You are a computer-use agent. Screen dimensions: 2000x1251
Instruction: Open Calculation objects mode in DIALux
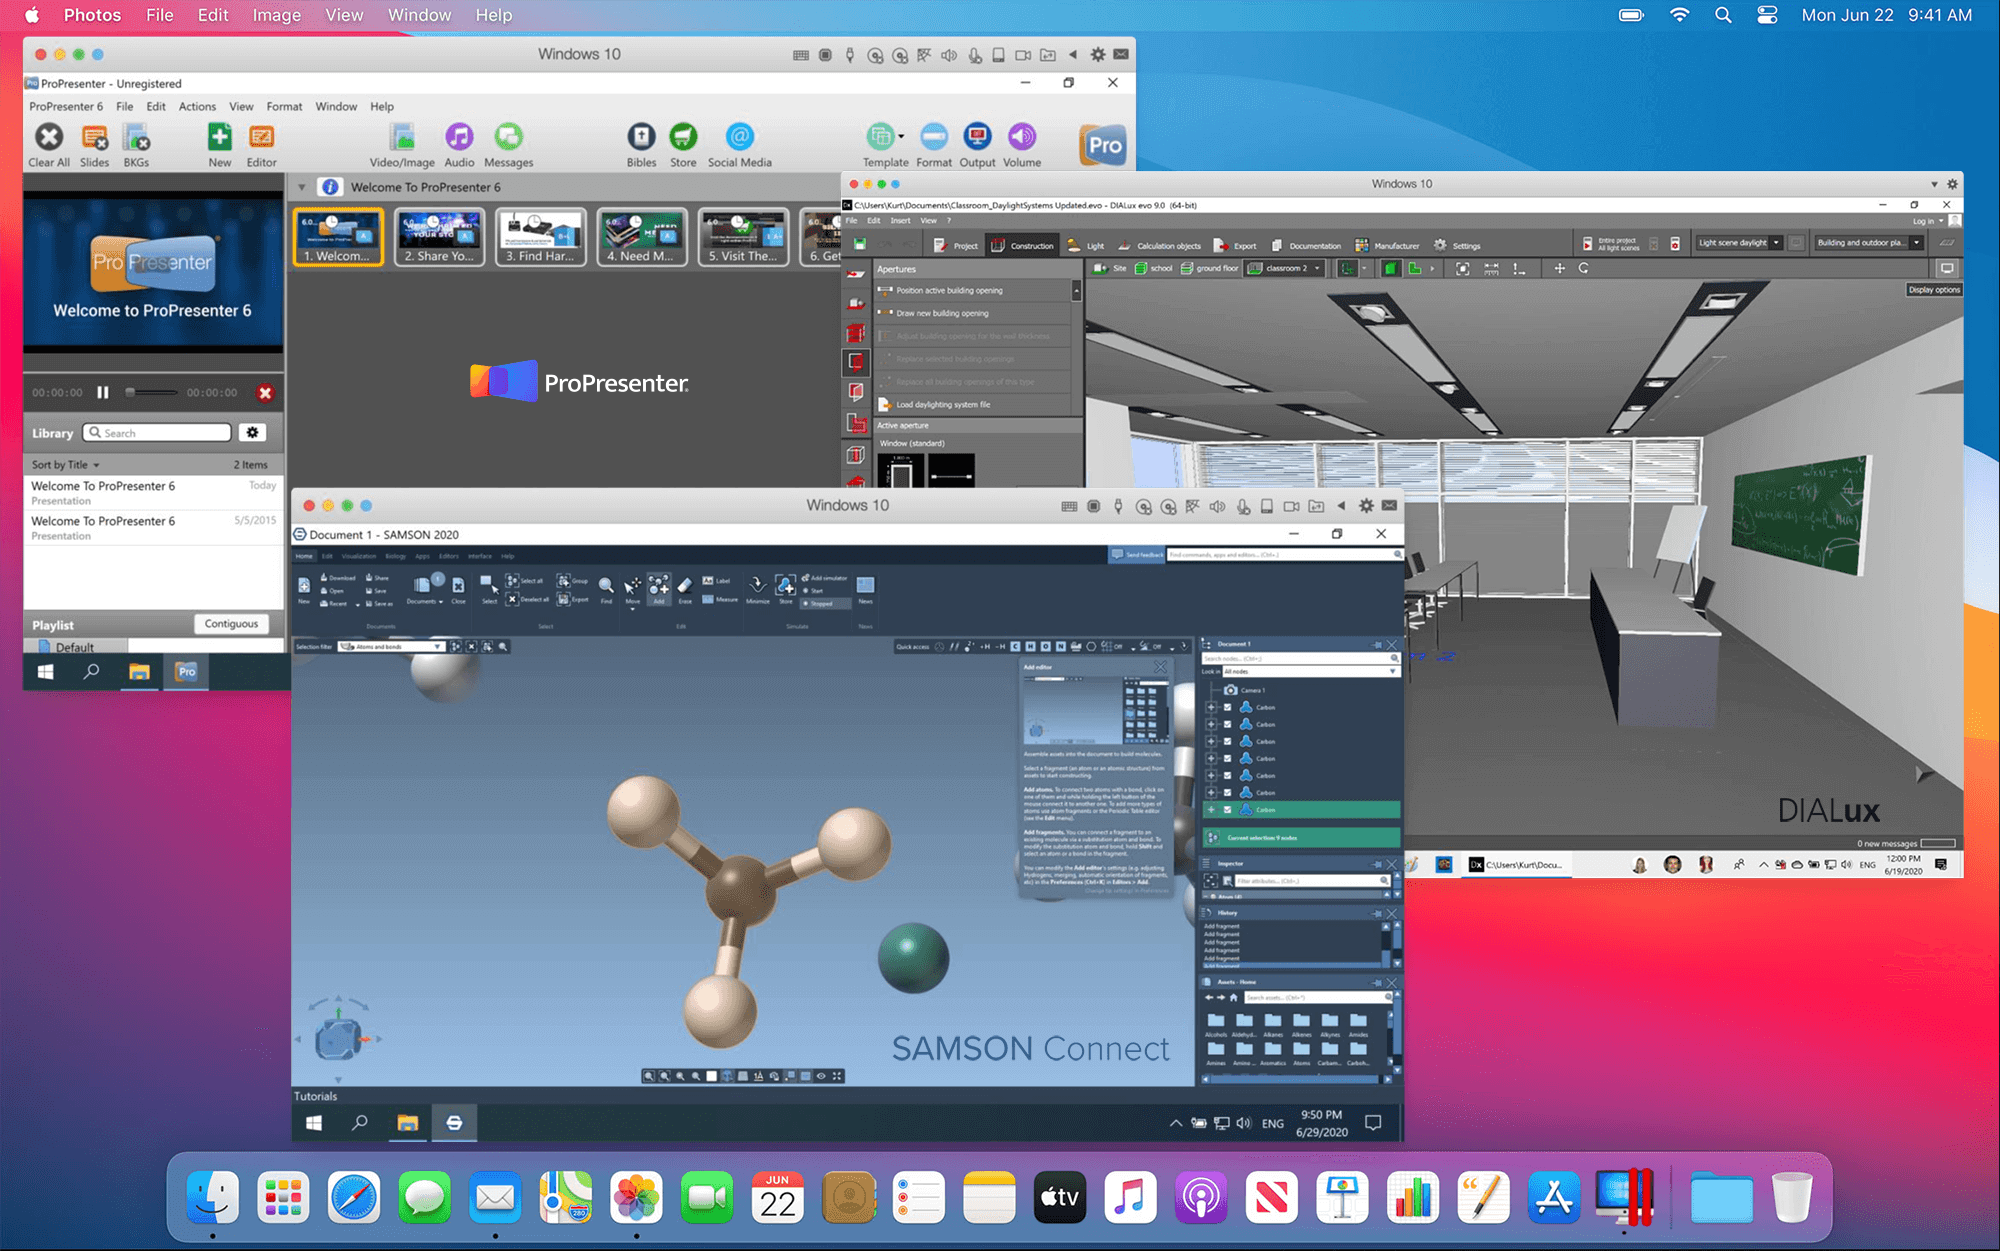1169,246
